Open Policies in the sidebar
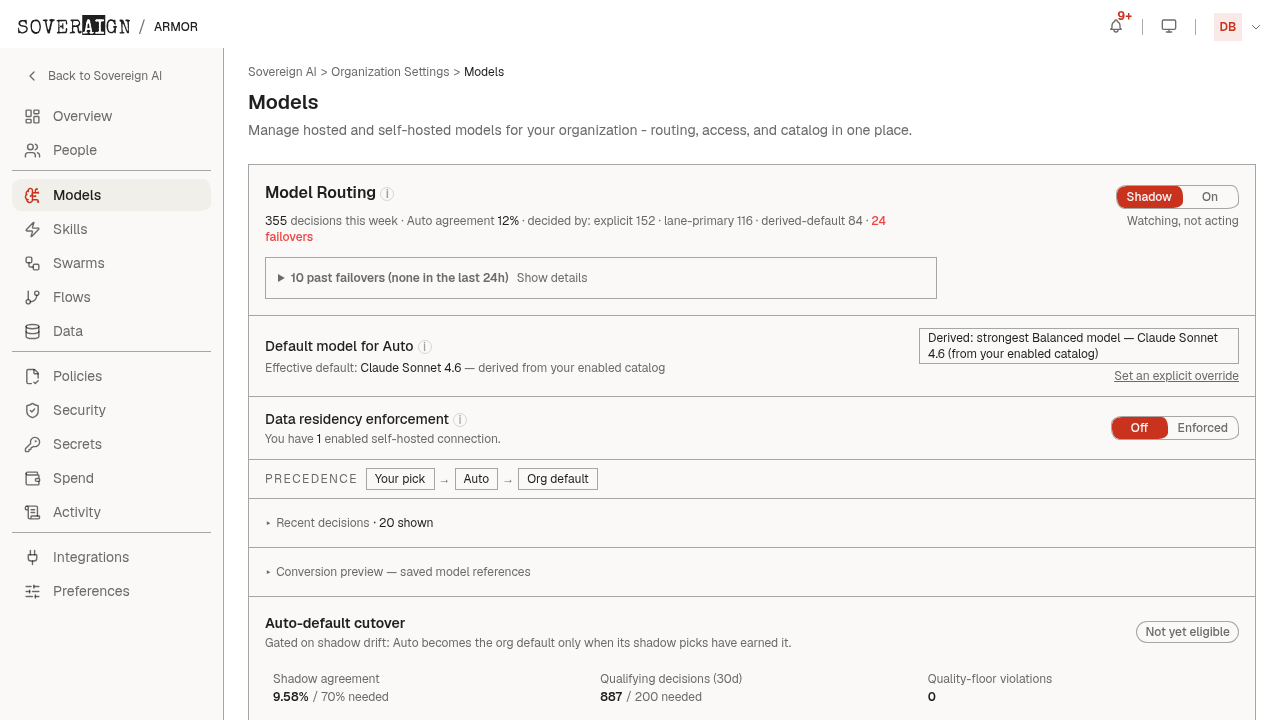The width and height of the screenshot is (1280, 720). point(111,376)
